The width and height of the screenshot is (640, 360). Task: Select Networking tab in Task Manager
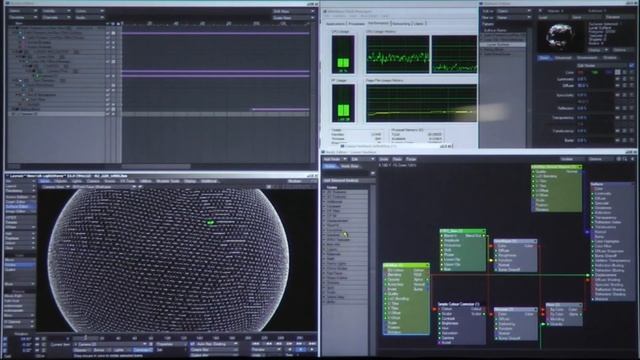401,24
